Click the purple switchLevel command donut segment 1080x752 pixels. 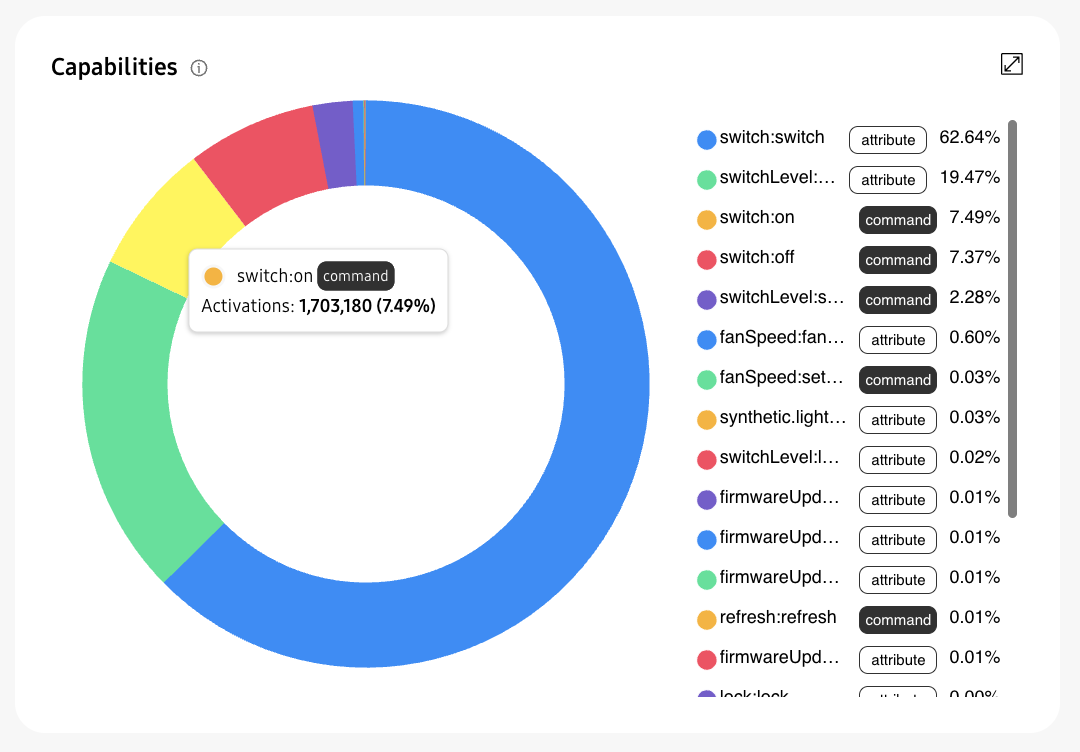coord(336,145)
